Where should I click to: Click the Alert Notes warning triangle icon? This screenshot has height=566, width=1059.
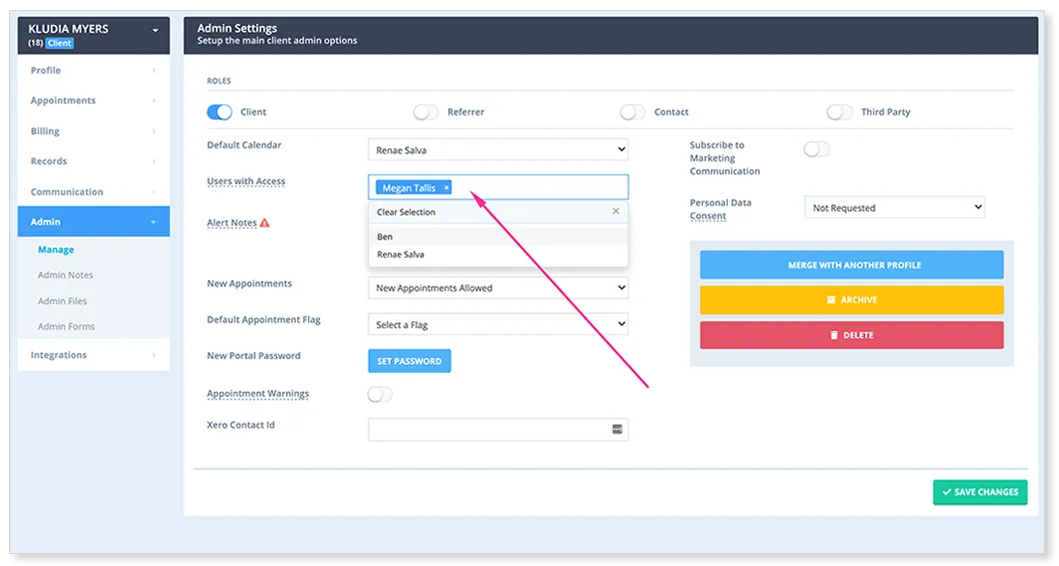(x=265, y=223)
